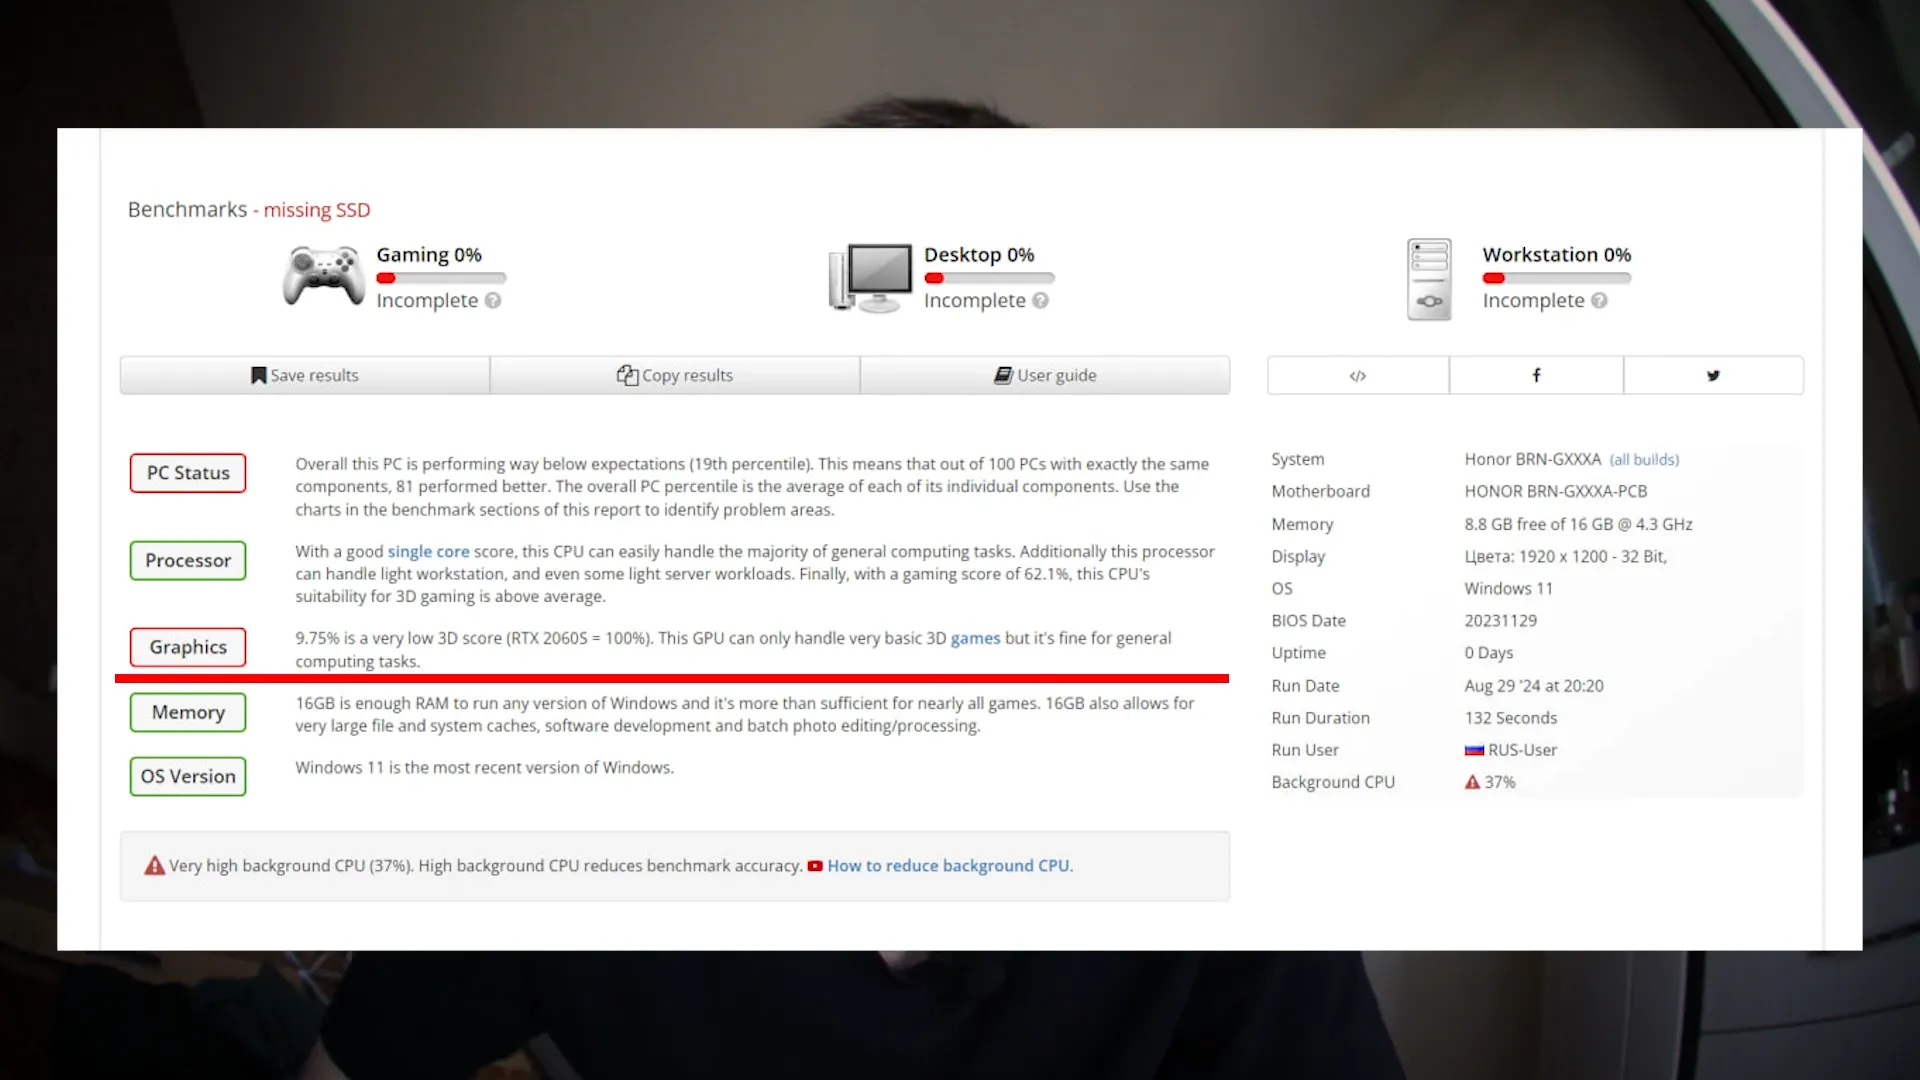The height and width of the screenshot is (1080, 1920).
Task: Select the Graphics section label
Action: [x=188, y=647]
